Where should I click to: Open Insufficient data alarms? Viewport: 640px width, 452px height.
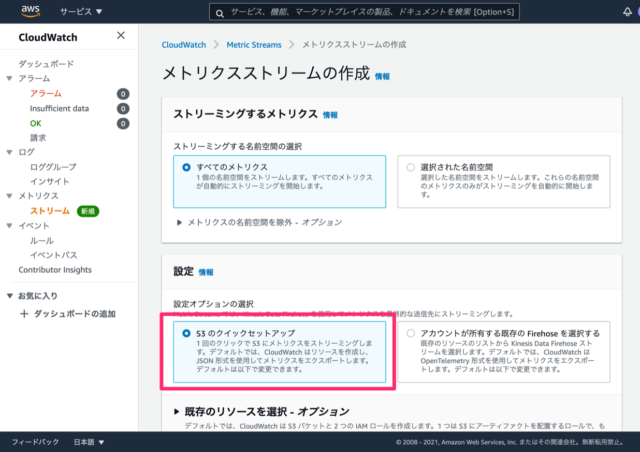59,108
